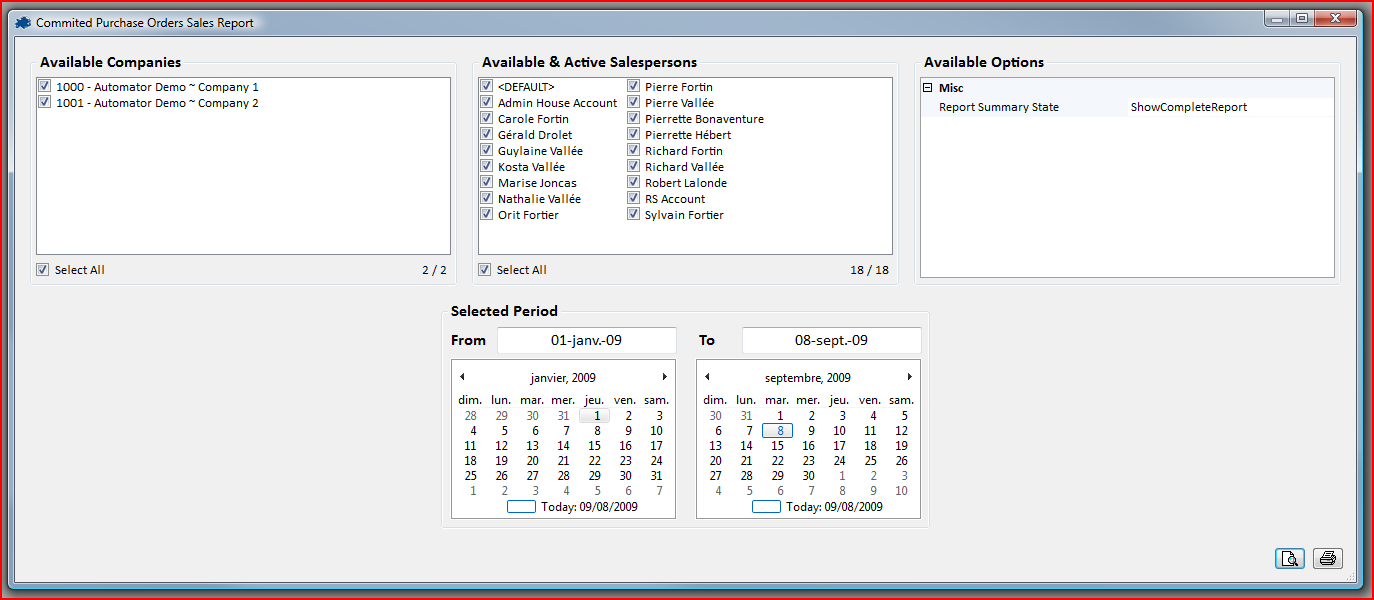Viewport: 1374px width, 600px height.
Task: Select 15 in the January calendar
Action: [x=595, y=446]
